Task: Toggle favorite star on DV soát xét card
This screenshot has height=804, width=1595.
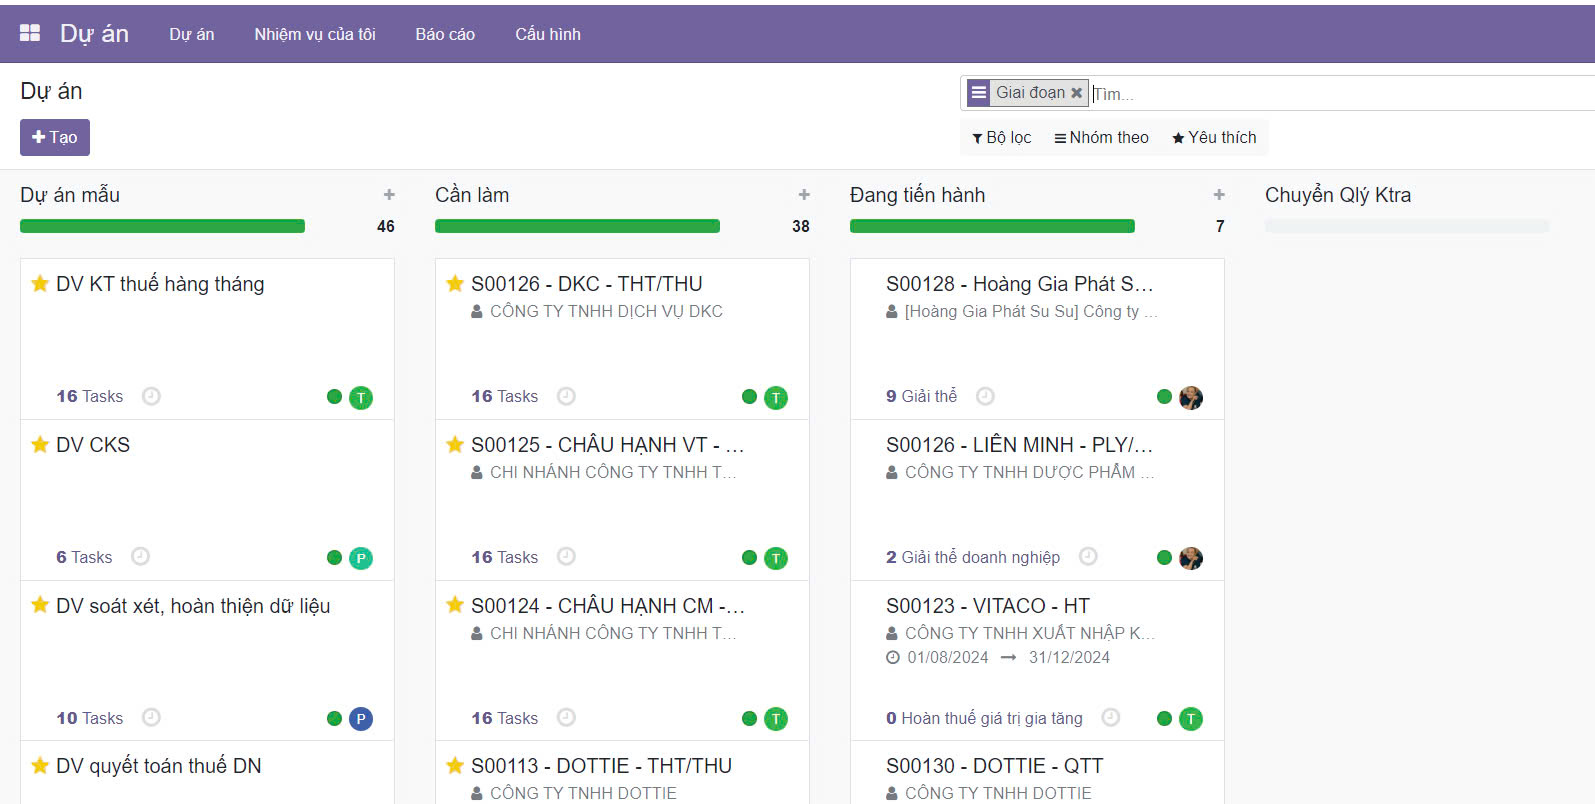Action: coord(40,605)
